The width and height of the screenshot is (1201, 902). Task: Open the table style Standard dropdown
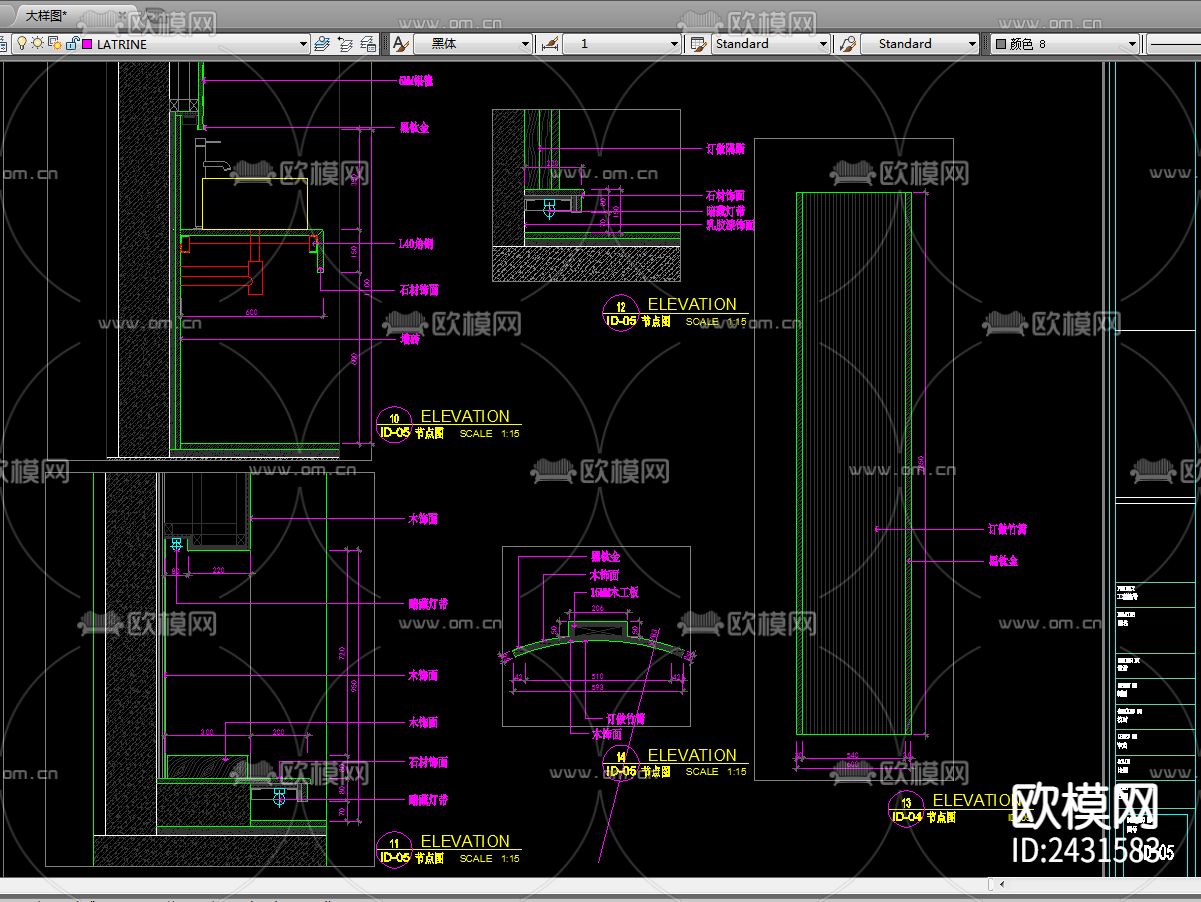coord(823,44)
